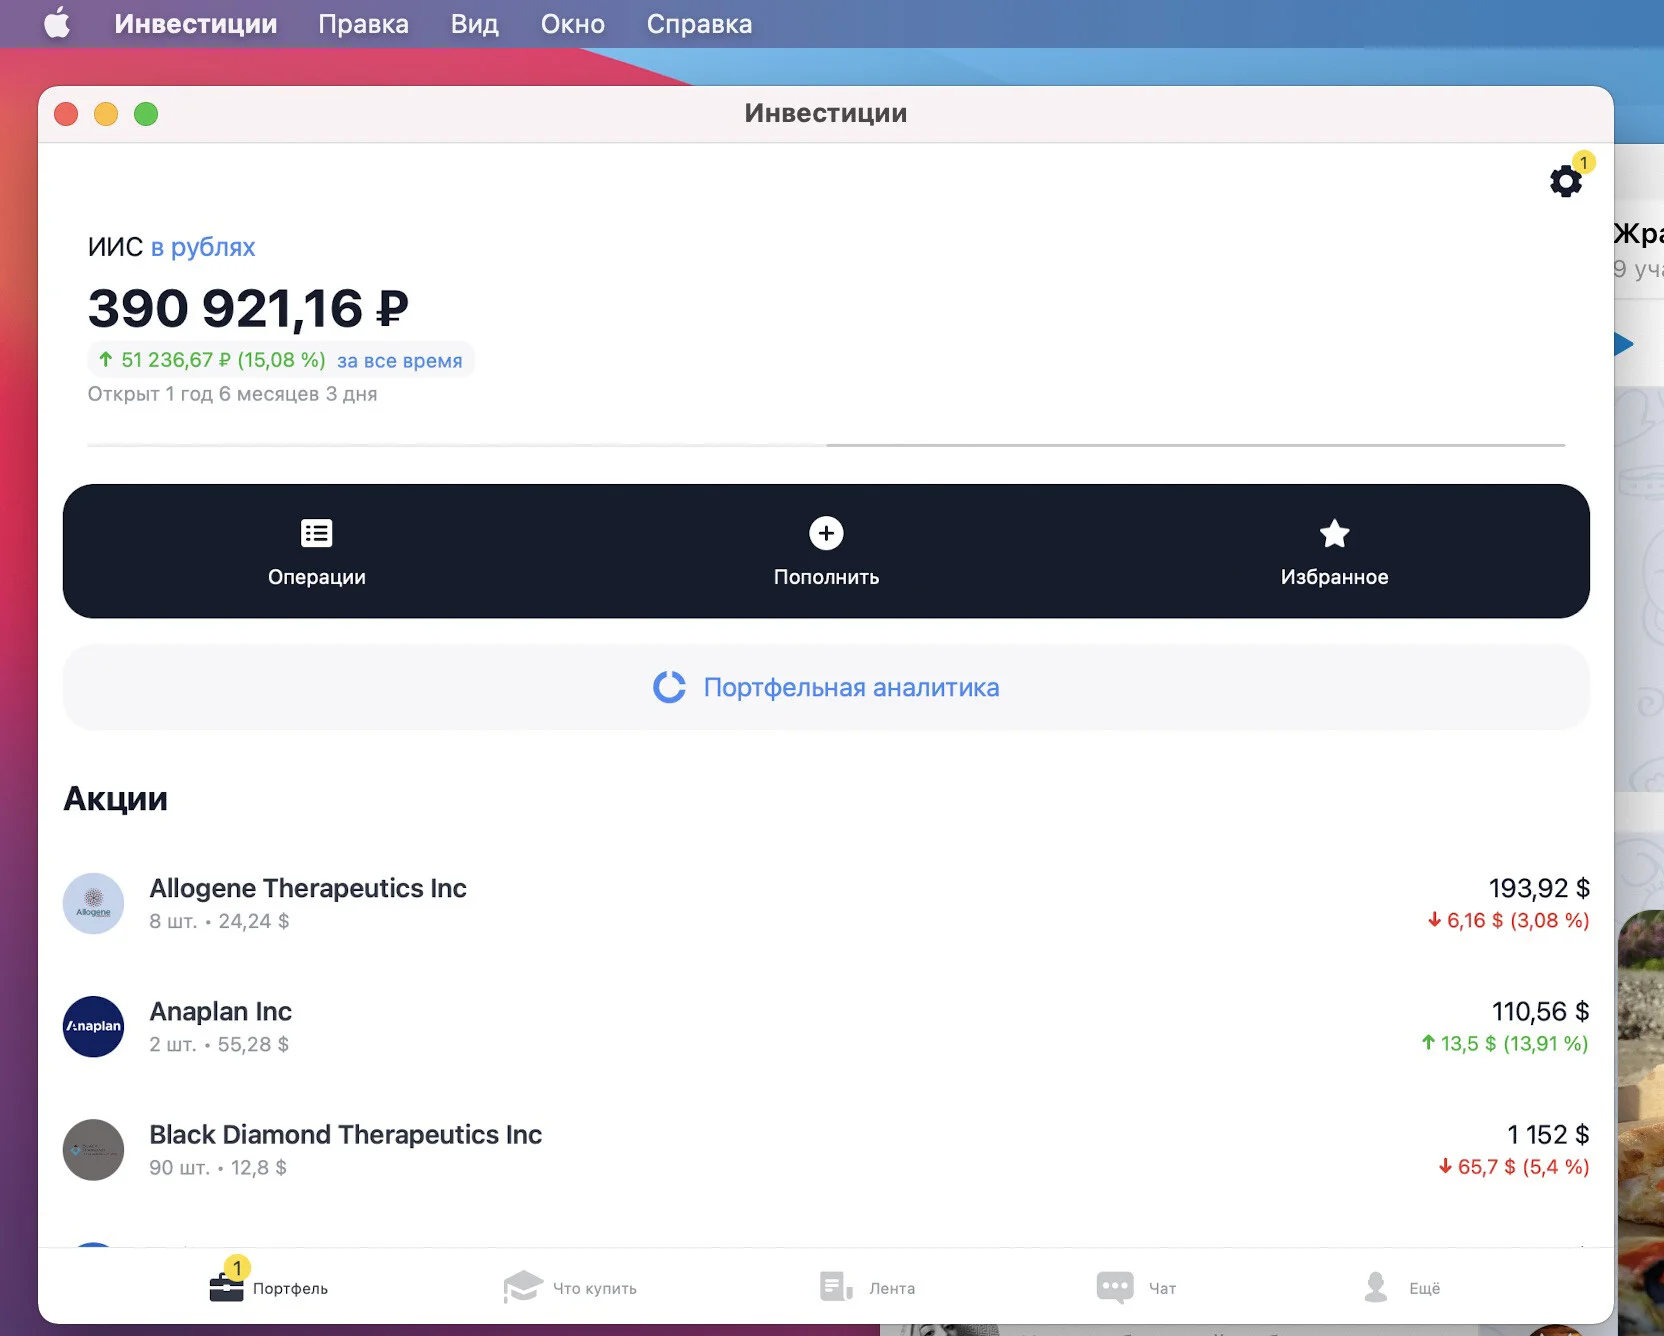The height and width of the screenshot is (1336, 1664).
Task: Click the Что купить tab label
Action: point(594,1288)
